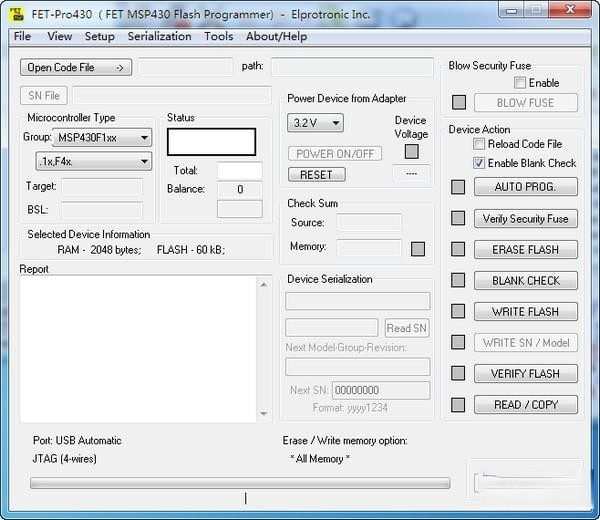Click status indicator beside VERIFY FLASH

pyautogui.click(x=458, y=373)
